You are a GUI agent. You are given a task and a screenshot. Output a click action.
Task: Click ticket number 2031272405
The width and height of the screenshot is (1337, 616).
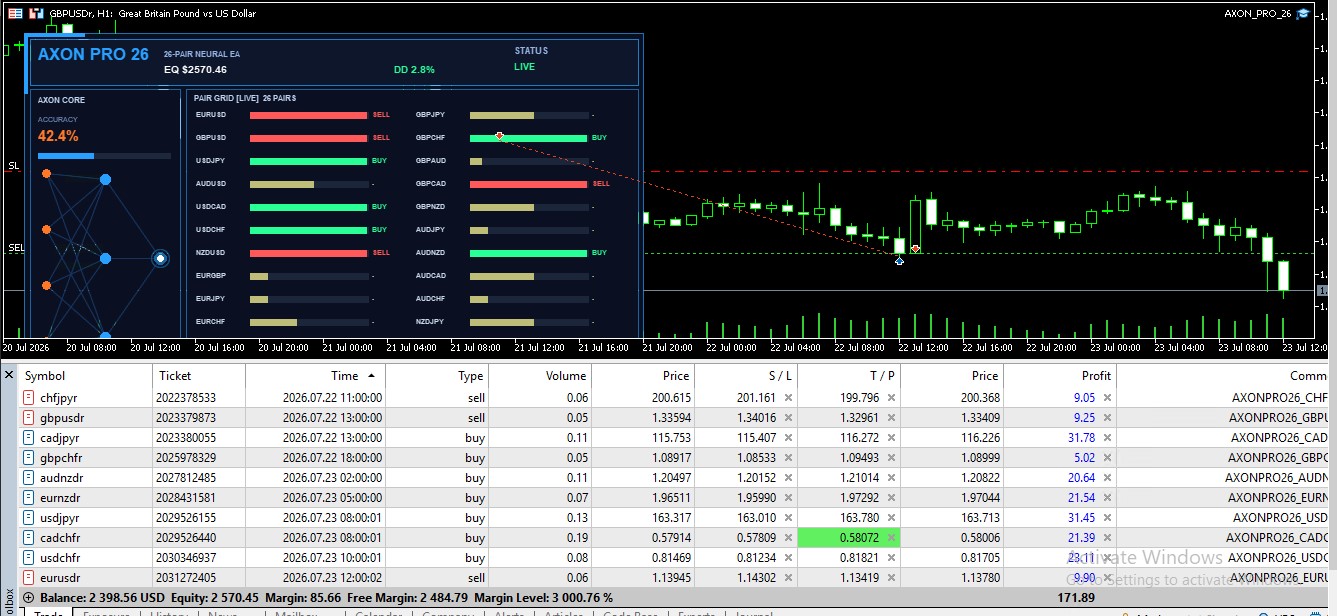click(186, 578)
